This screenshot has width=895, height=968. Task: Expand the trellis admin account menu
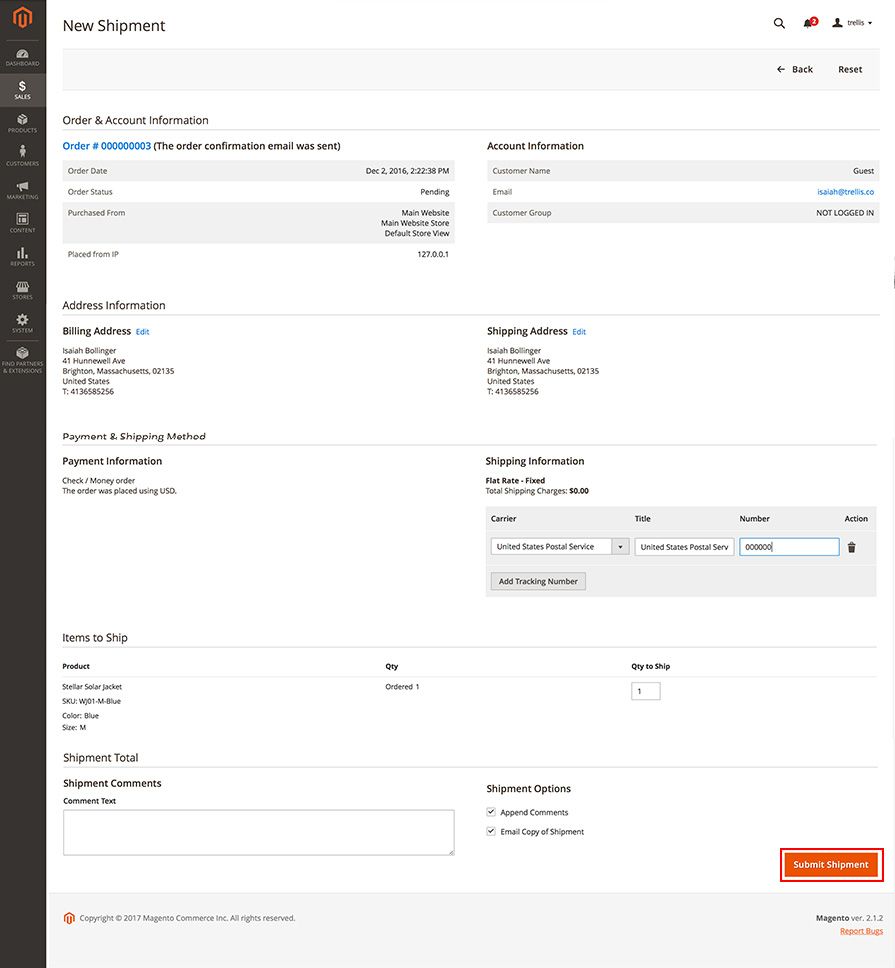tap(853, 23)
